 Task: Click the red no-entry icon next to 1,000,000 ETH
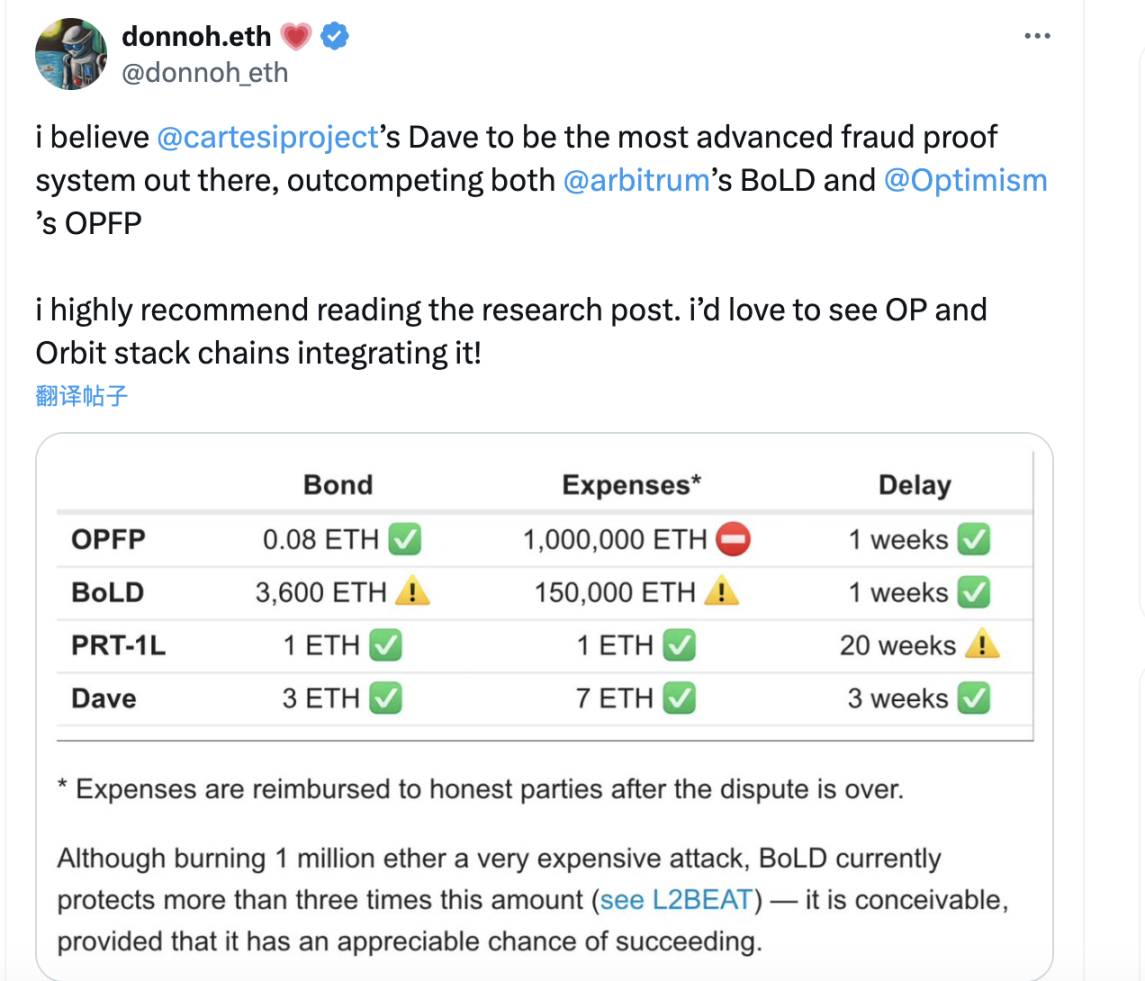tap(733, 538)
